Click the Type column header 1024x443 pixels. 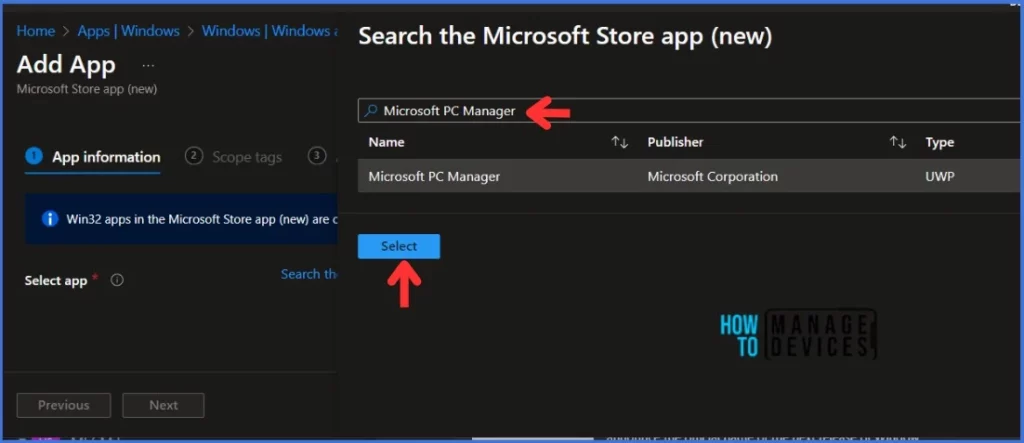pos(940,142)
